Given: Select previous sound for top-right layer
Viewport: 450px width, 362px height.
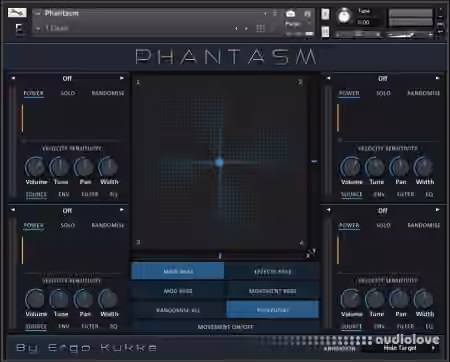Looking at the screenshot, I should (328, 78).
